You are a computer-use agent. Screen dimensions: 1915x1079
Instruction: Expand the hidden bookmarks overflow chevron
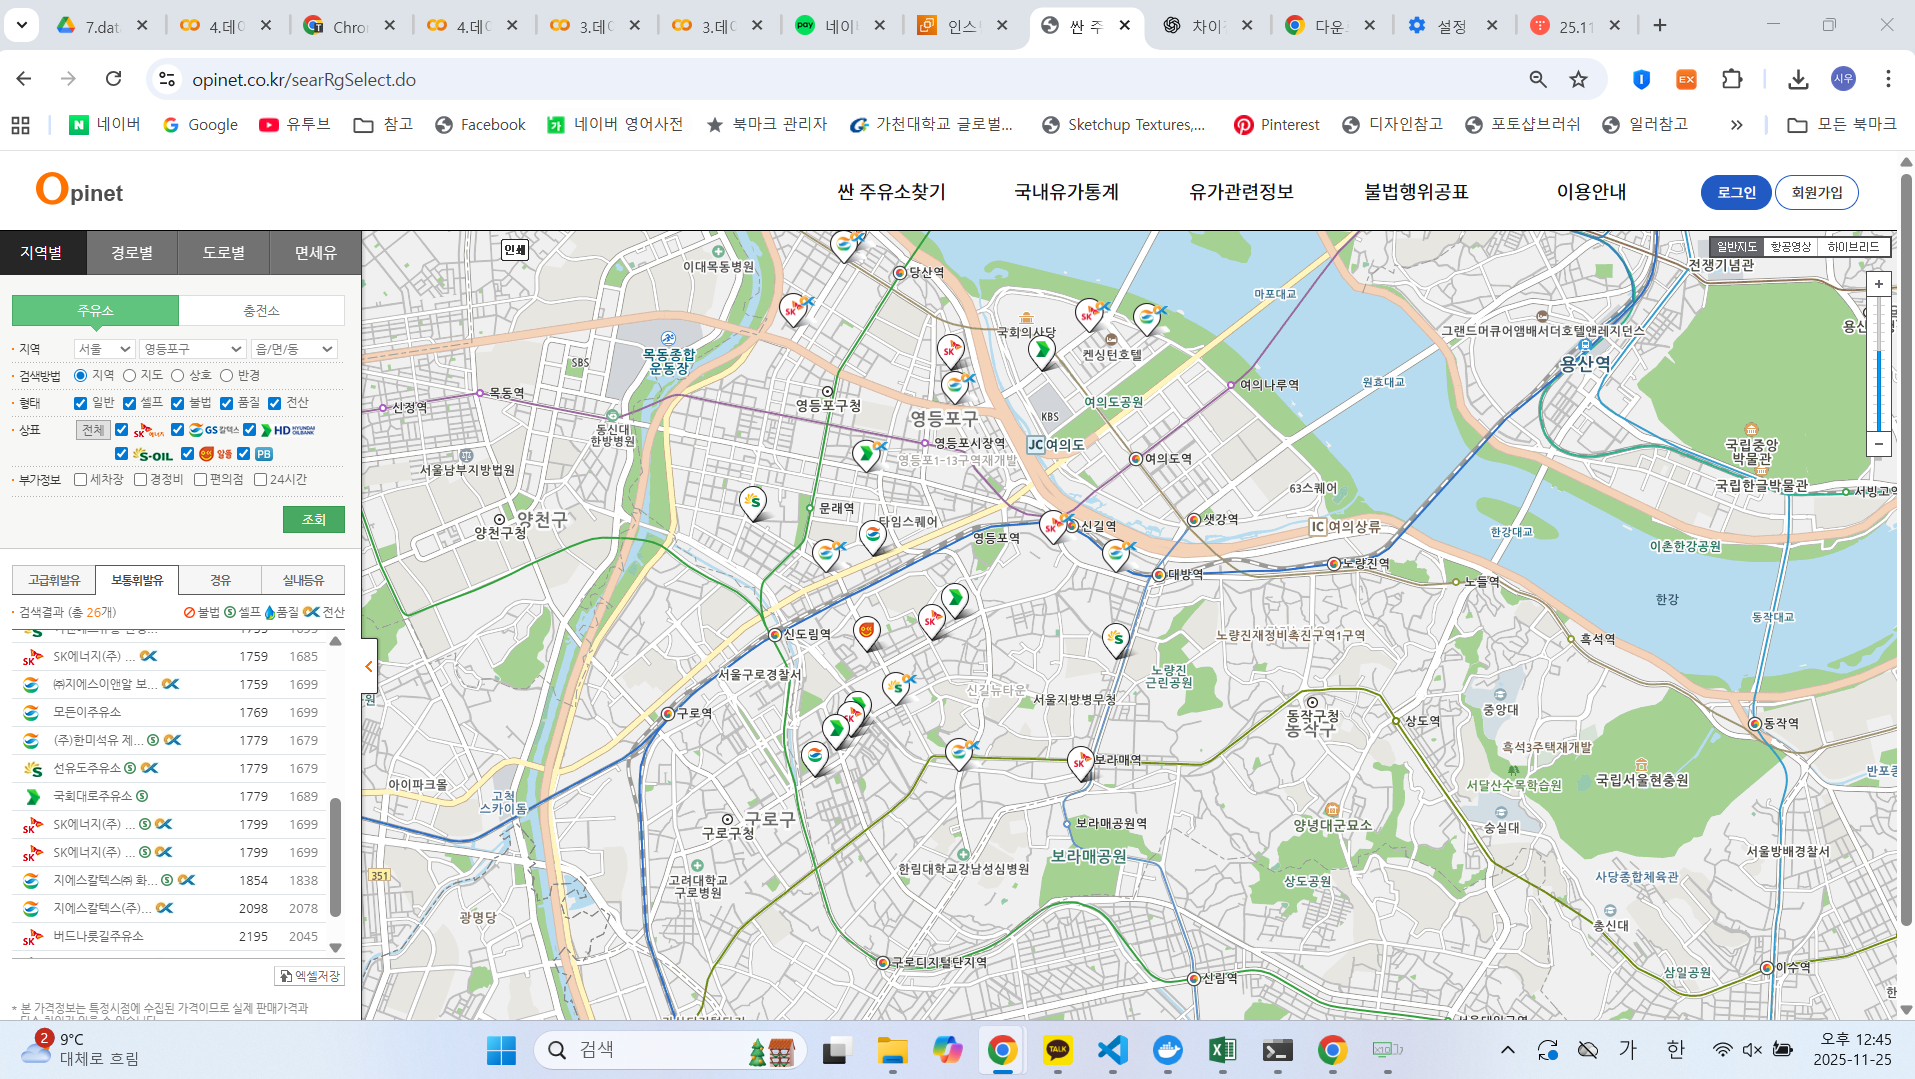1736,125
